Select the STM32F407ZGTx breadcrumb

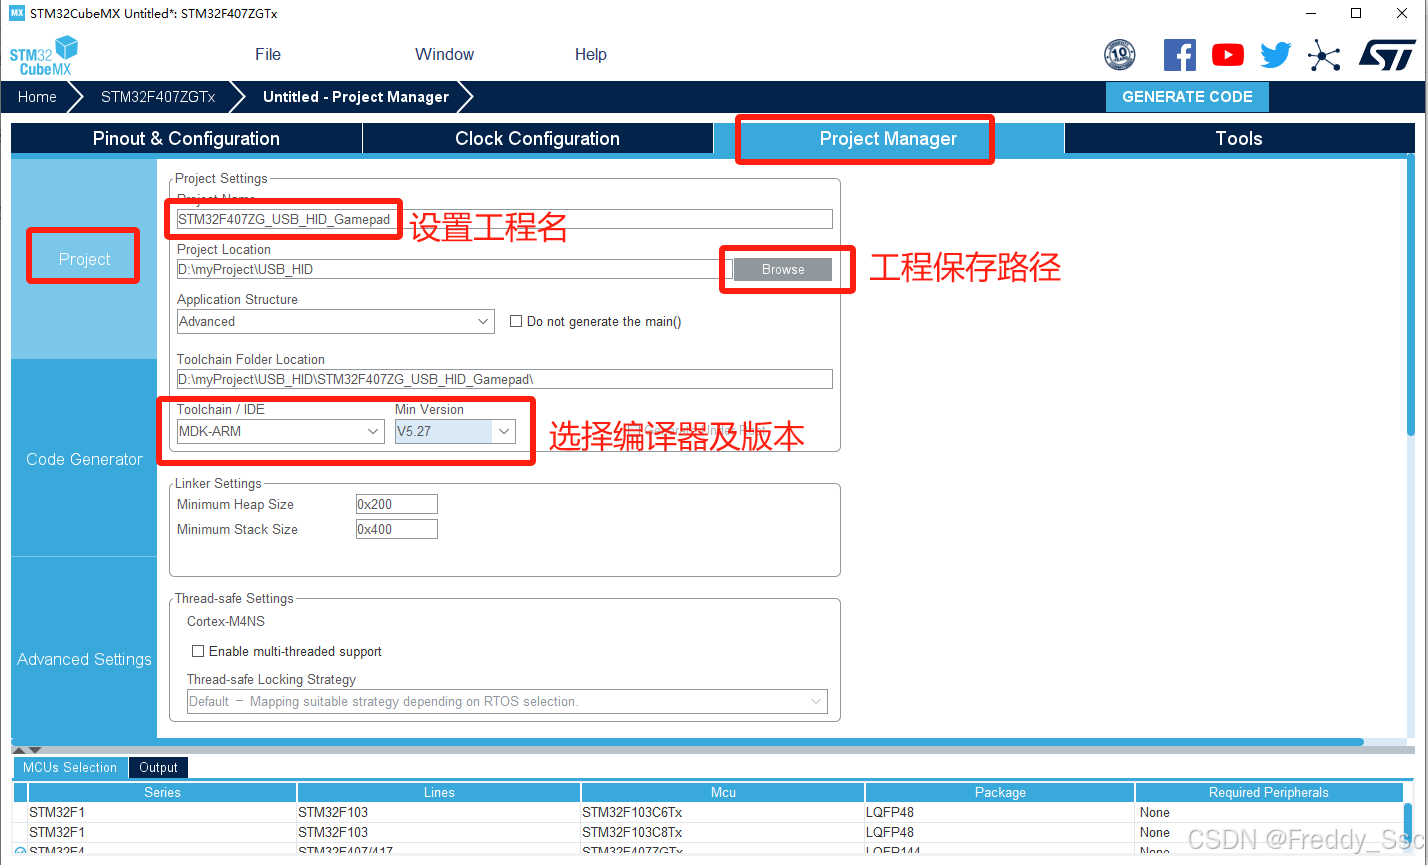(158, 97)
